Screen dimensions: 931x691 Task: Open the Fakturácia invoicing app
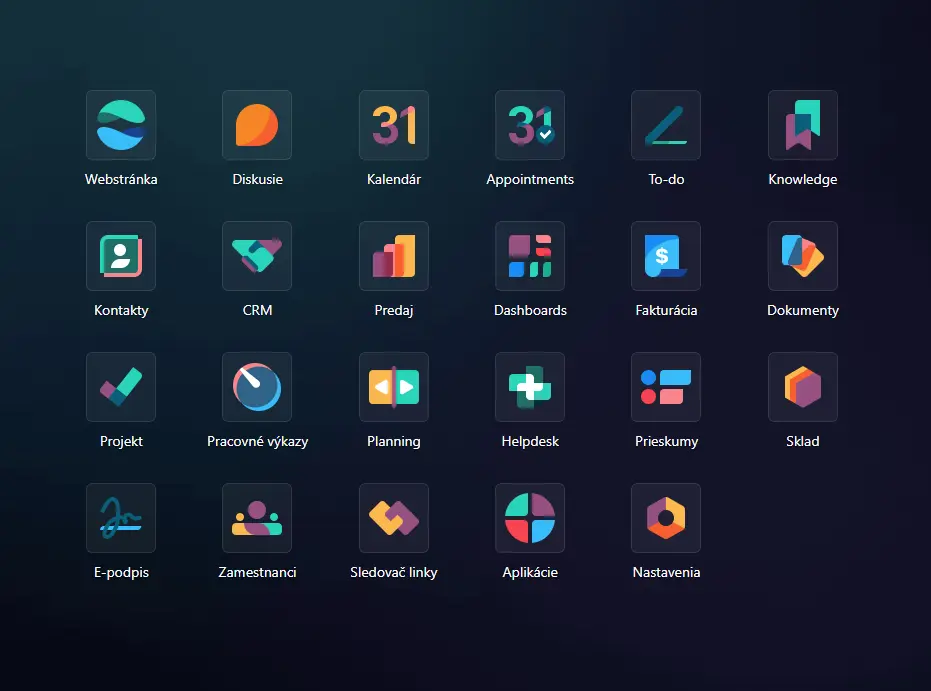click(x=666, y=256)
